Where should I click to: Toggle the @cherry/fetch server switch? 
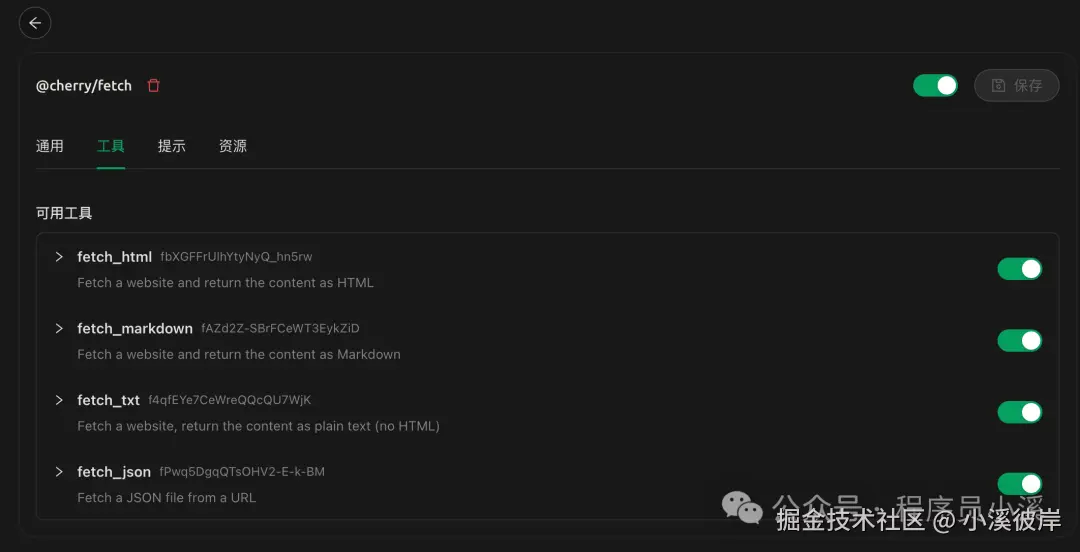click(935, 86)
